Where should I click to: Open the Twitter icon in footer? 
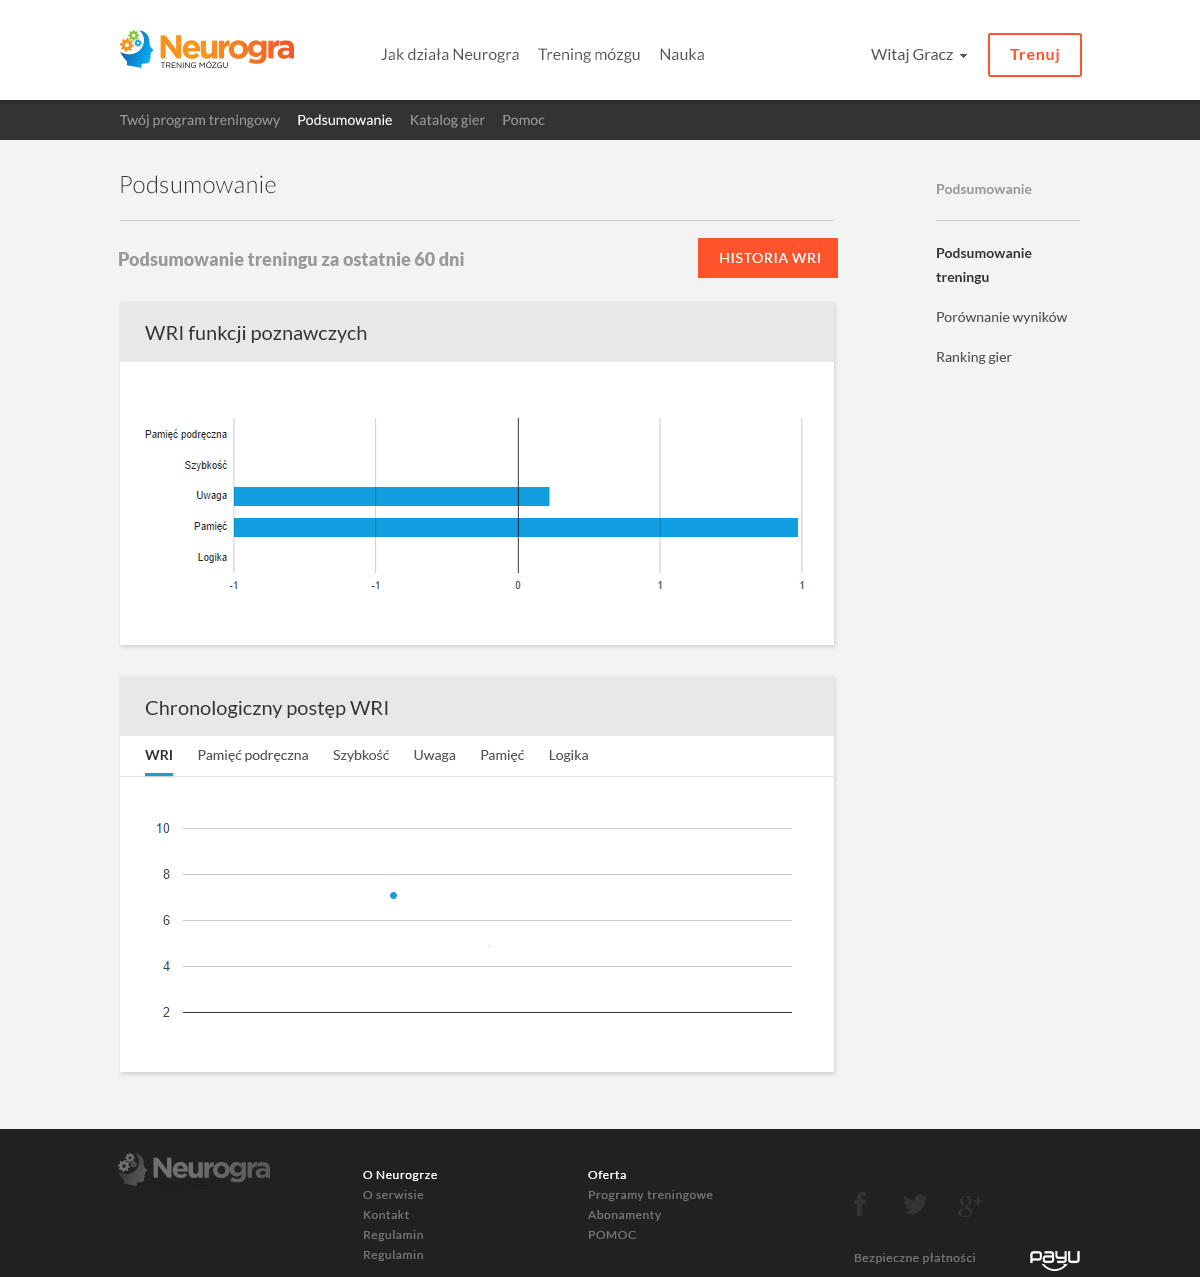coord(914,1204)
